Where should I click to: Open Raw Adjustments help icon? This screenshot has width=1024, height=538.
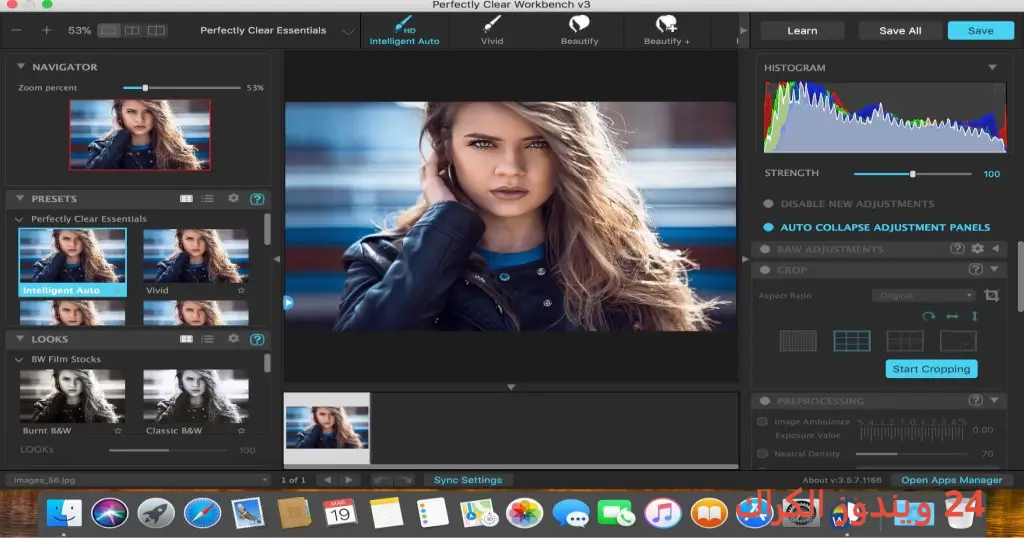pyautogui.click(x=957, y=248)
